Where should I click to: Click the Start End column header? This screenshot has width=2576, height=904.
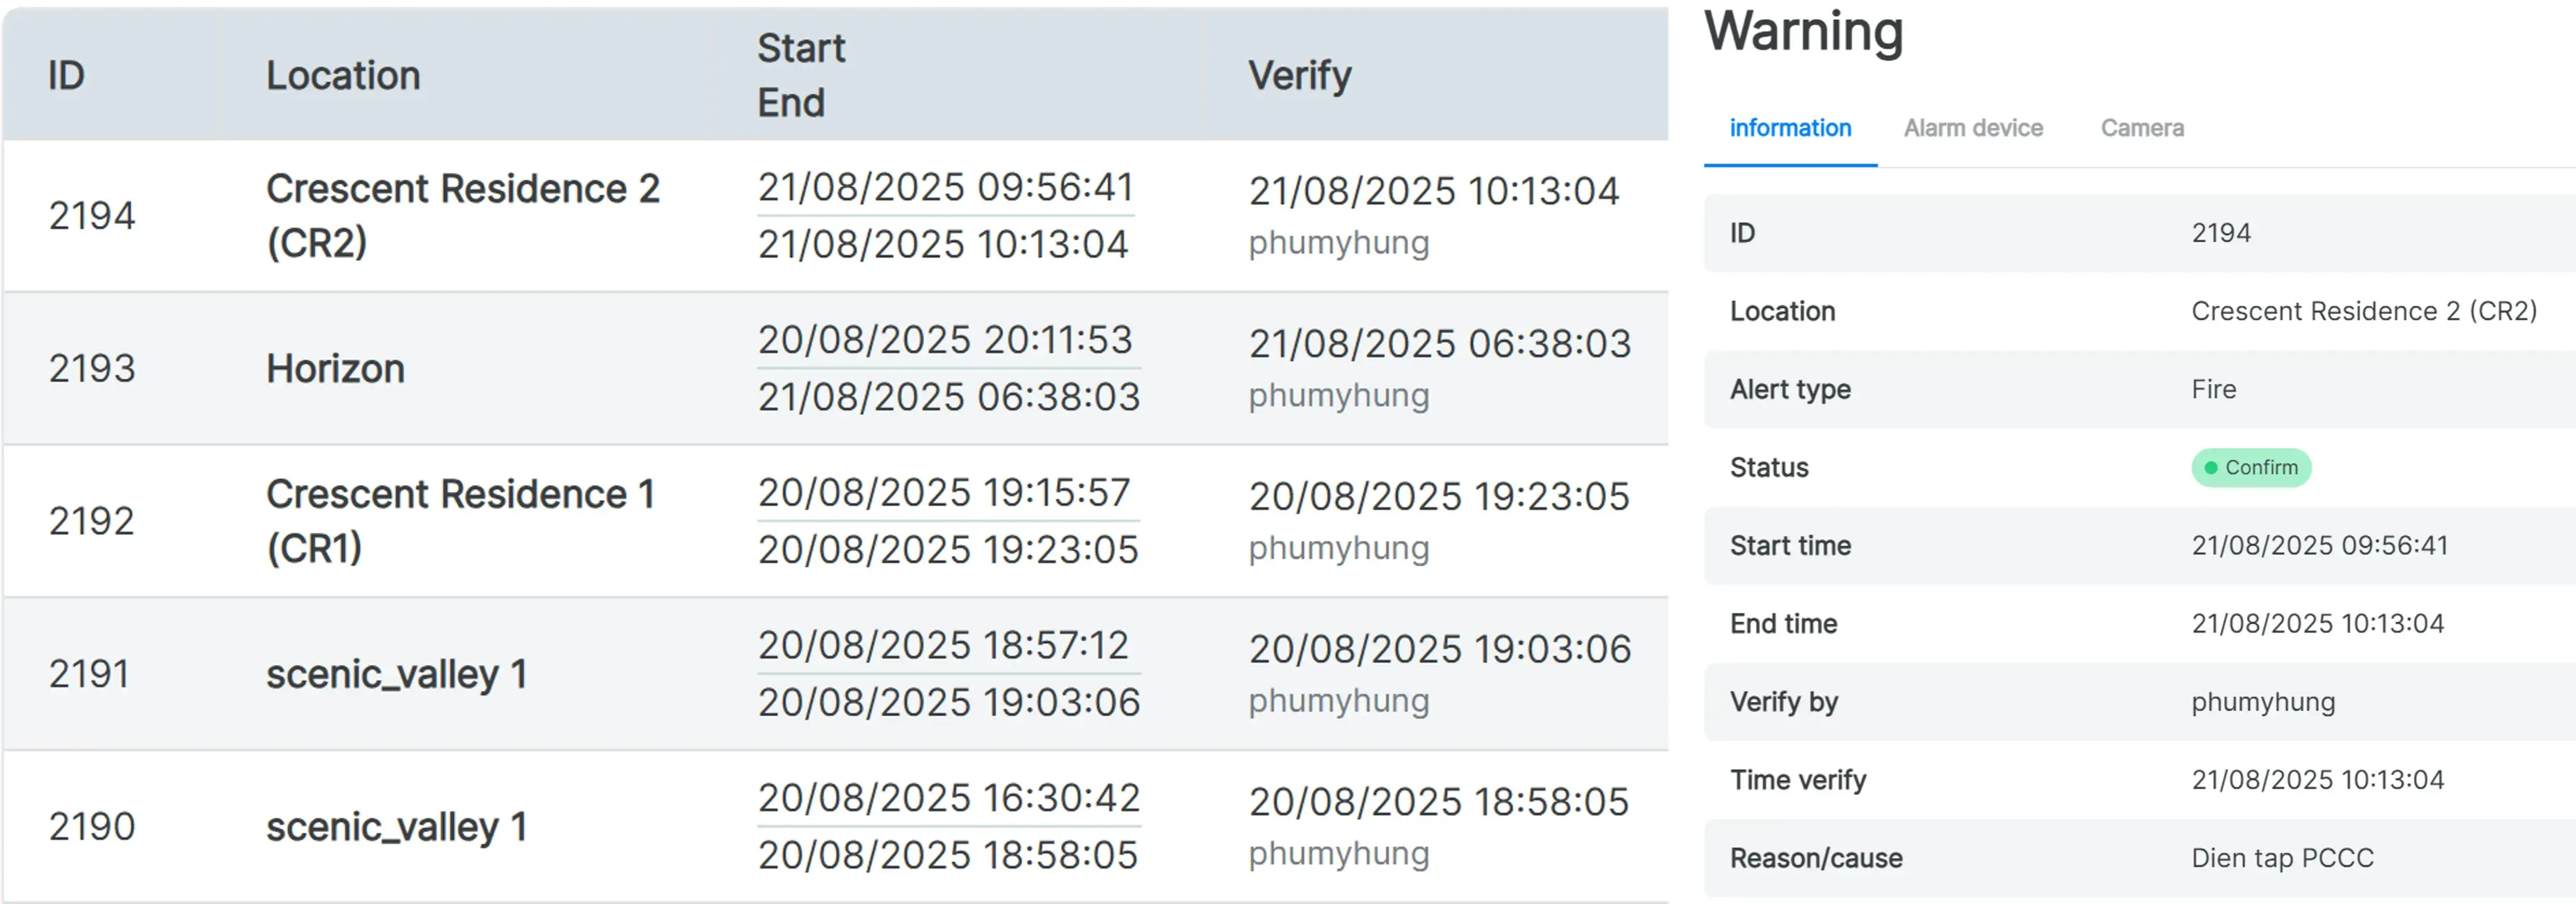point(800,75)
